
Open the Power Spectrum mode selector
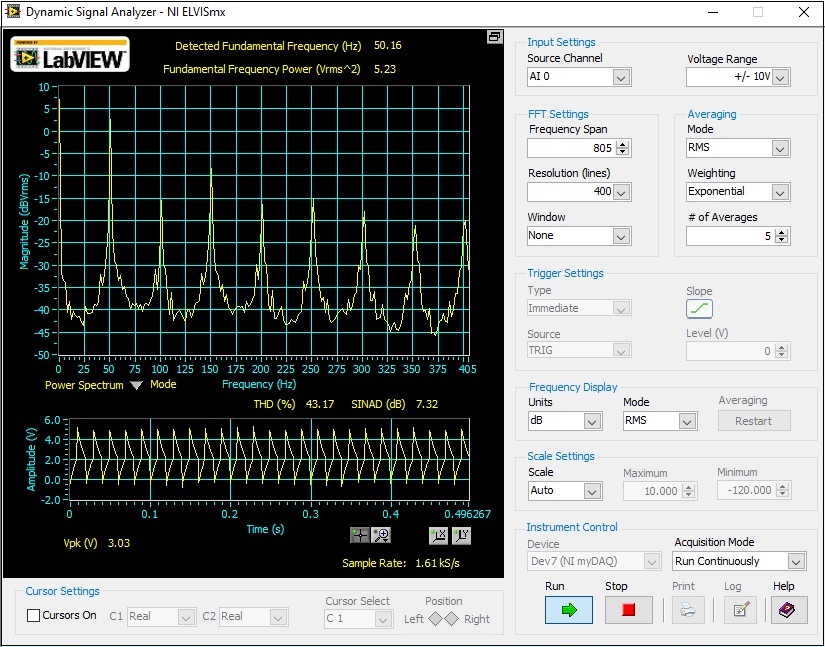pyautogui.click(x=136, y=385)
